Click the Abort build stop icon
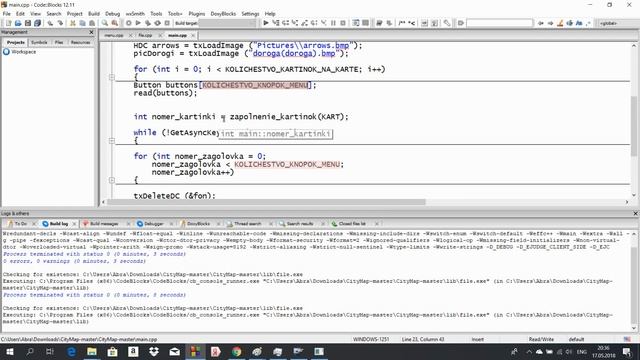 167,23
